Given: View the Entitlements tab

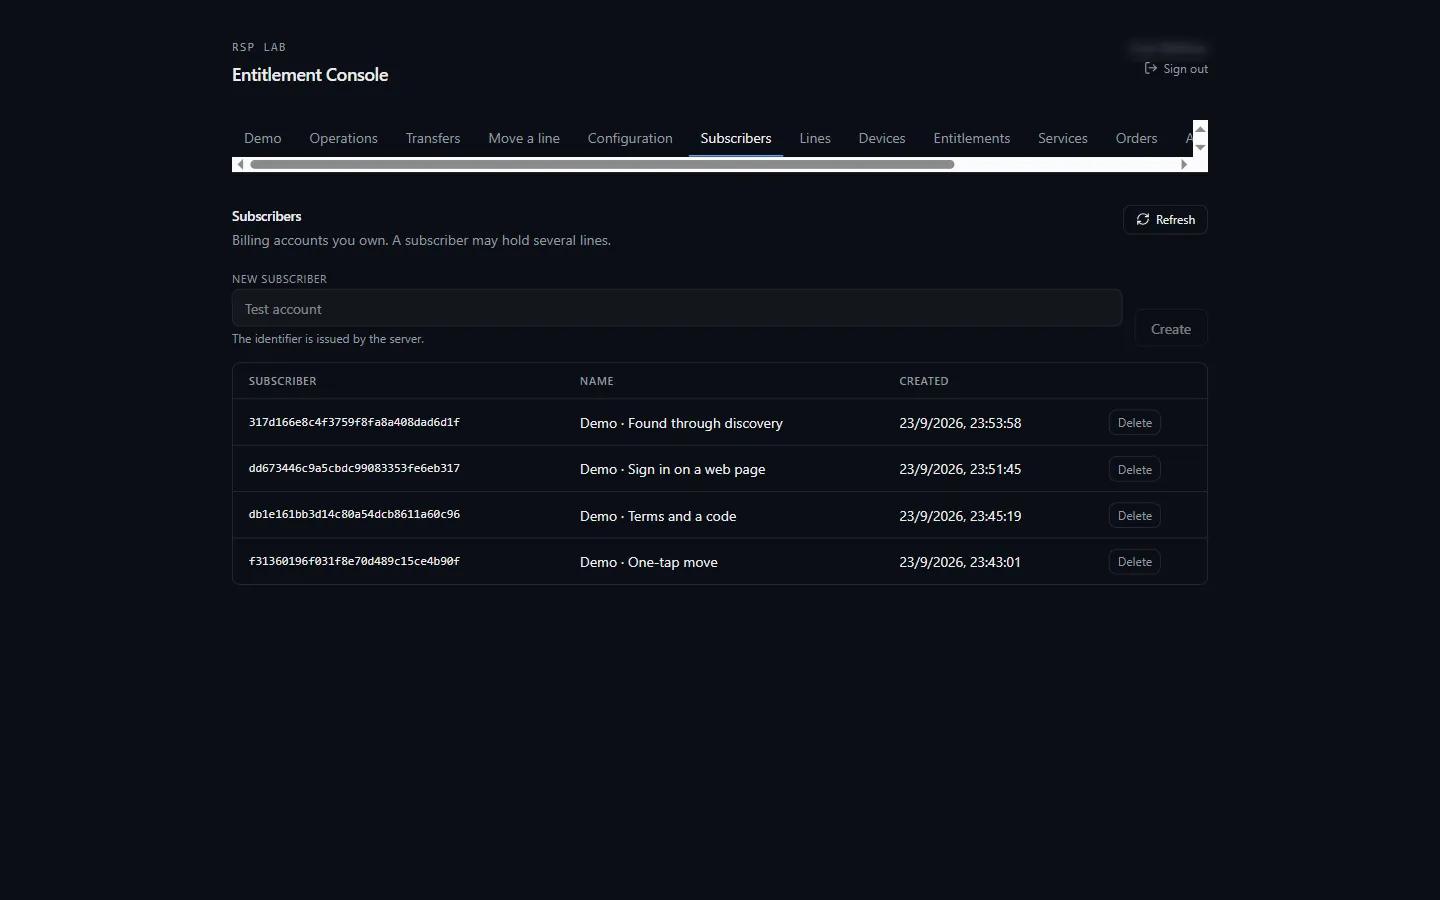Looking at the screenshot, I should [x=972, y=138].
